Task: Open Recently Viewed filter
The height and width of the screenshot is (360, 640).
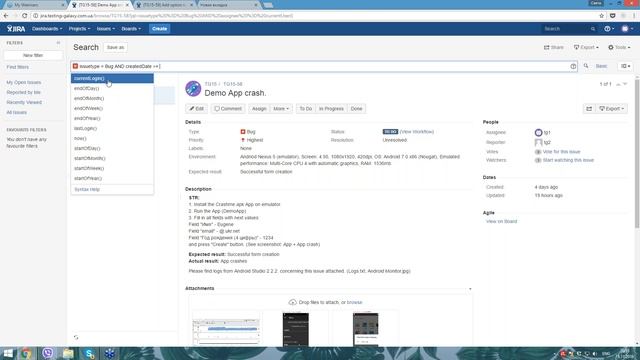Action: point(24,102)
